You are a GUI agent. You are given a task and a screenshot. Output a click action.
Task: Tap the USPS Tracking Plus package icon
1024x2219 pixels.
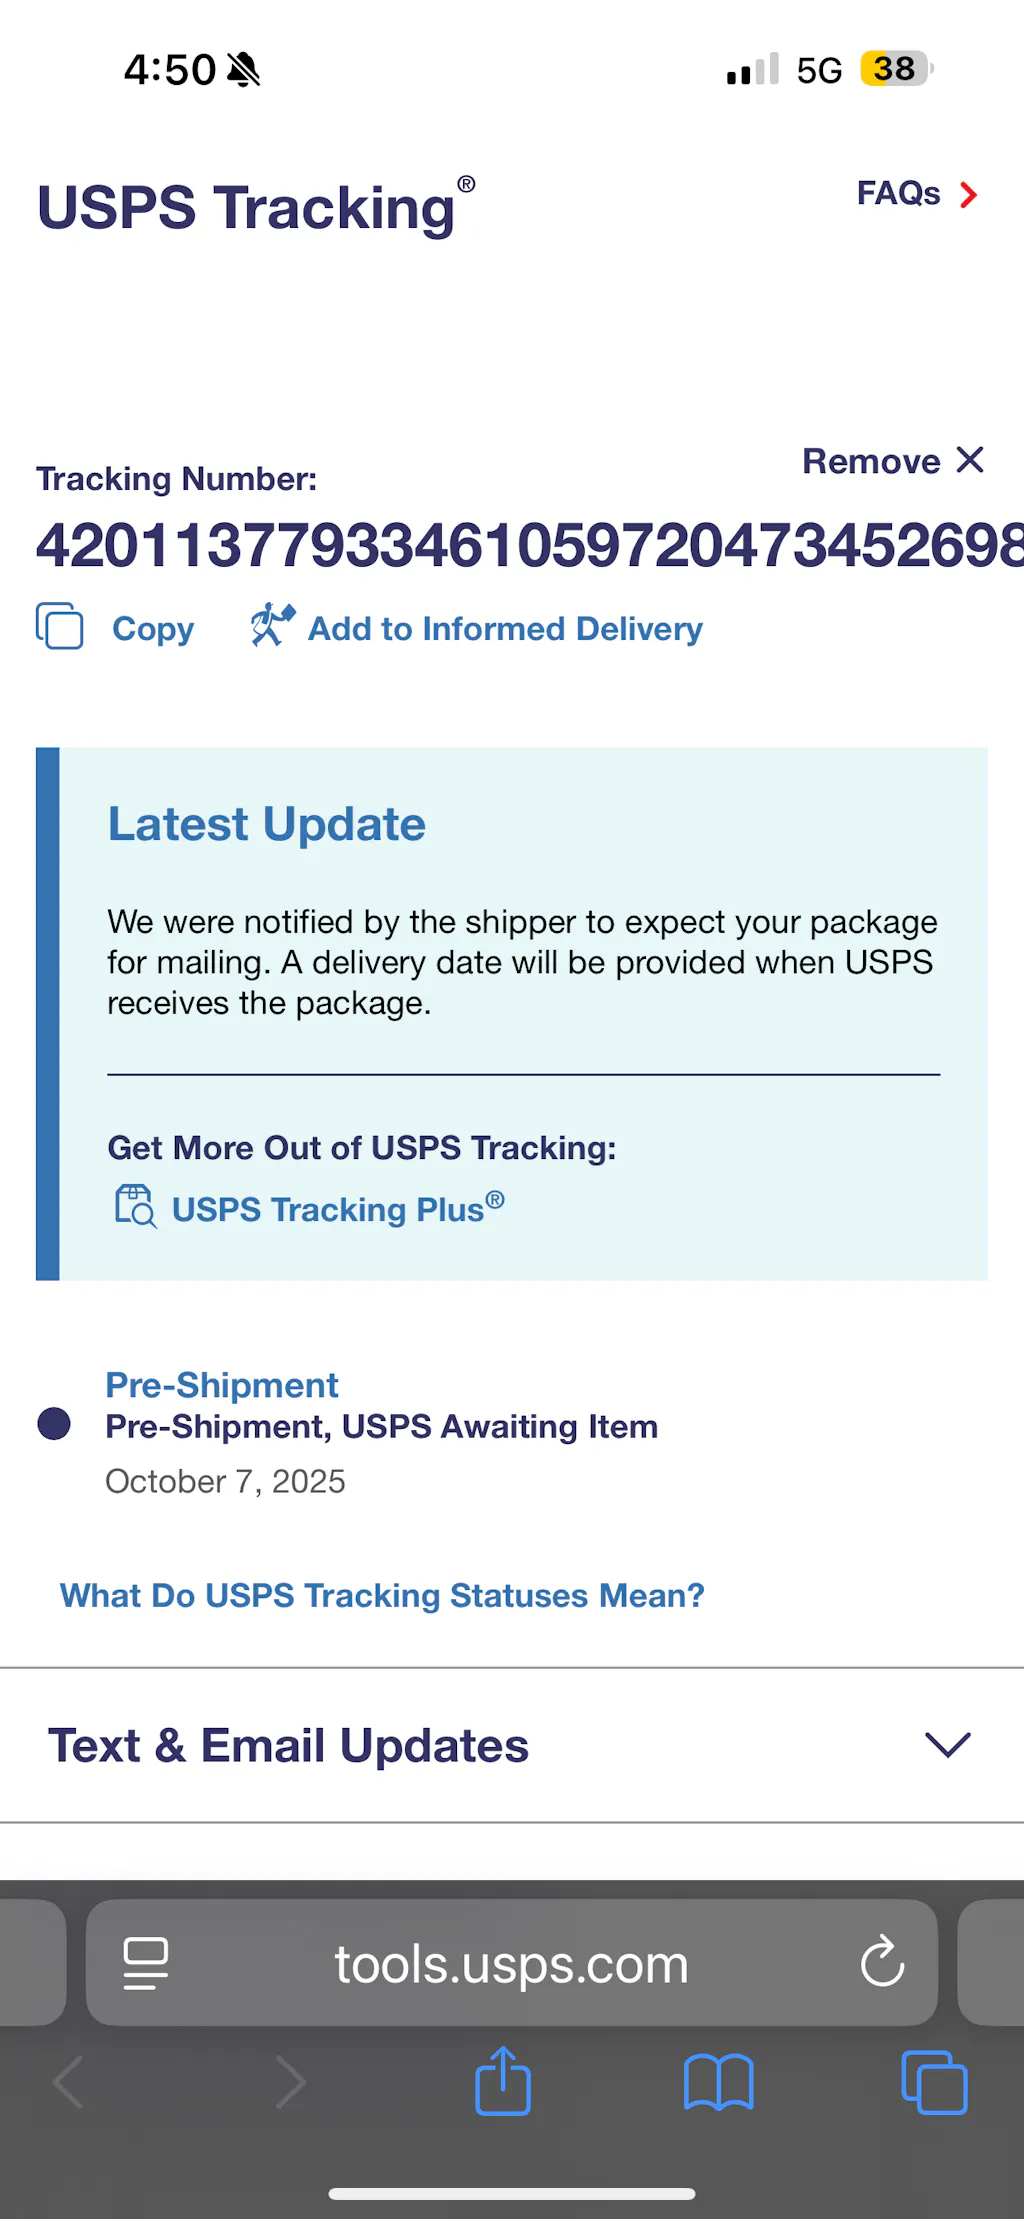135,1206
